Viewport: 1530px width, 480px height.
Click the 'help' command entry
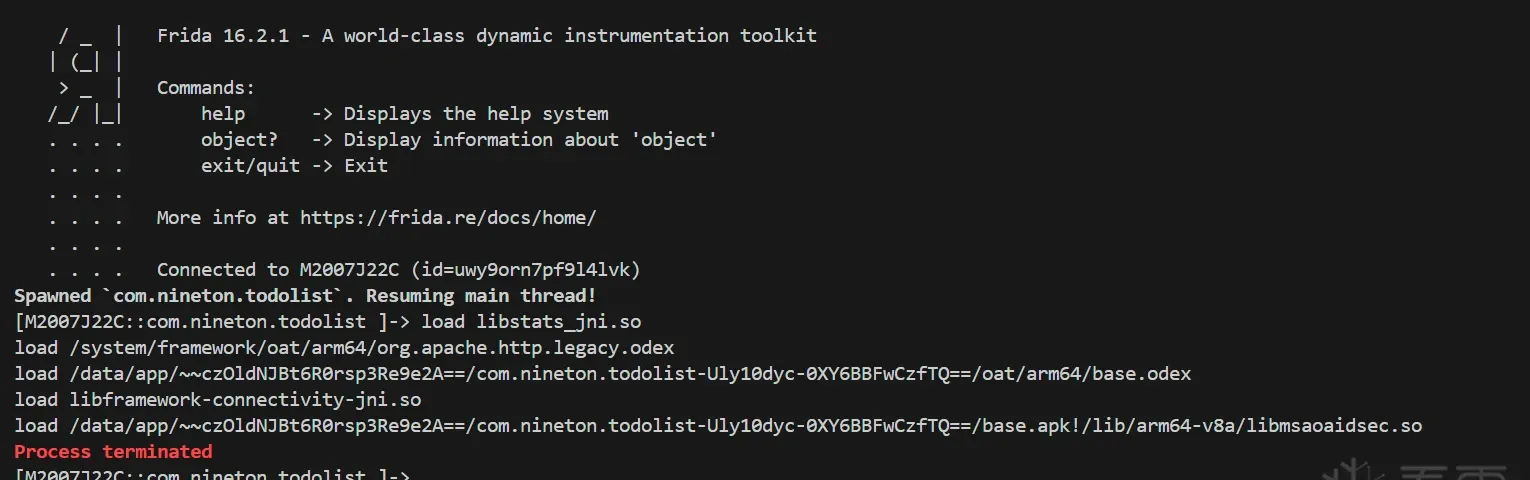(x=222, y=114)
